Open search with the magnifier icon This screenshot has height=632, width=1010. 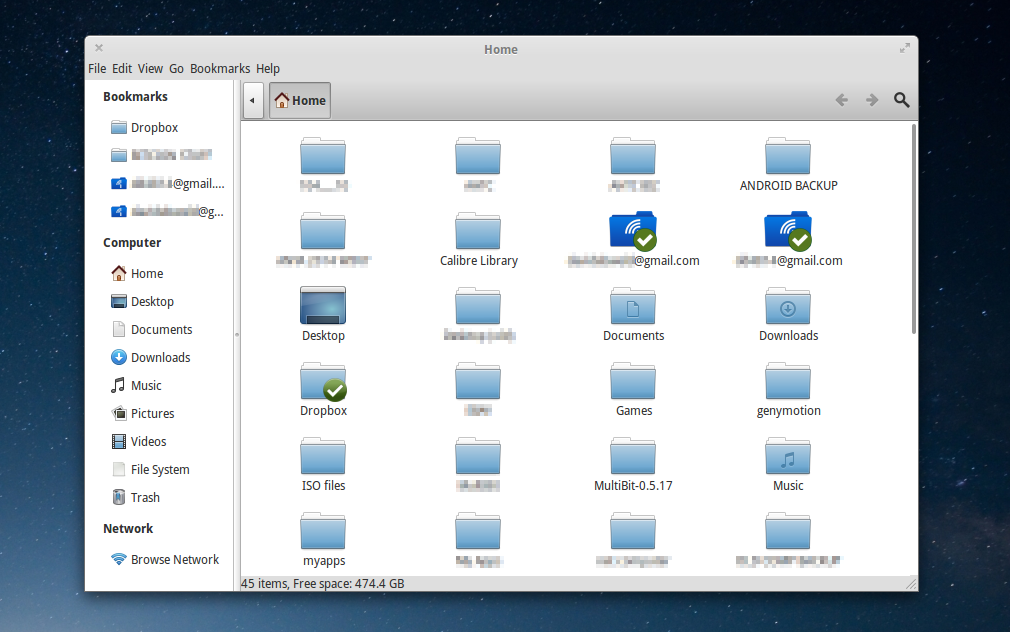pos(902,100)
